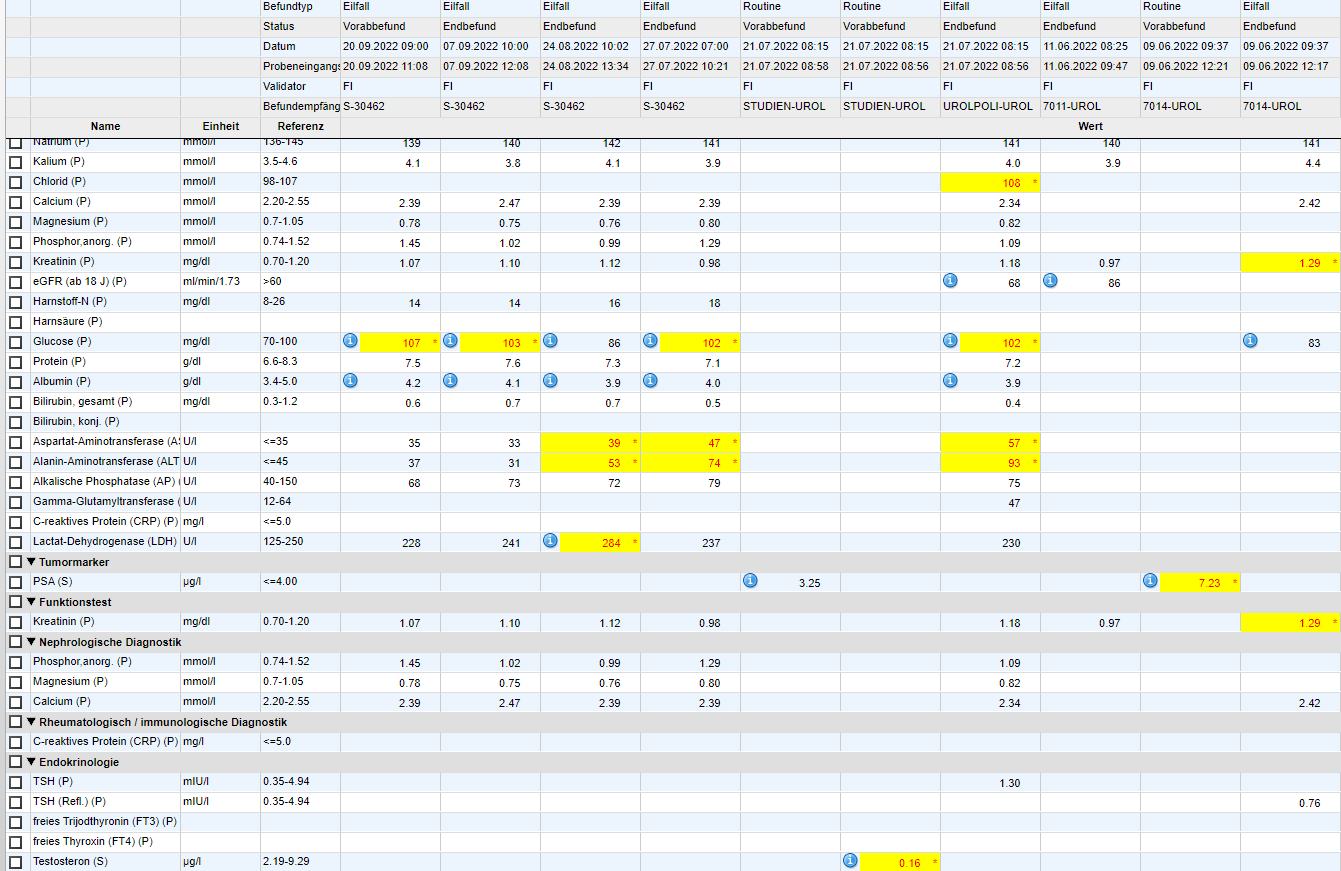Image resolution: width=1341 pixels, height=871 pixels.
Task: Click info icon next to Glucose value 107
Action: point(350,341)
